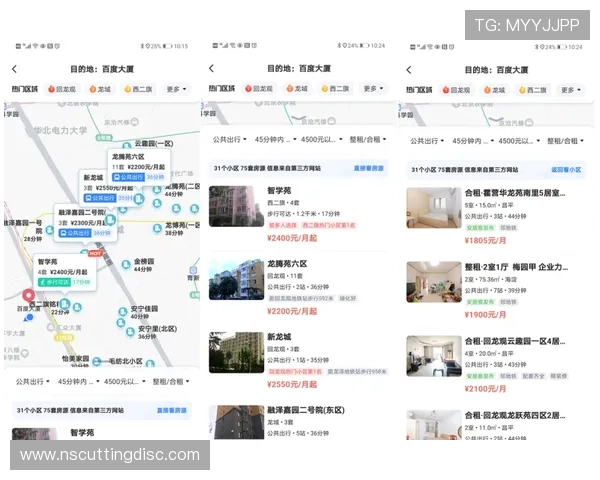This screenshot has width=600, height=480.
Task: Expand 更多 dropdown on left screen
Action: [176, 89]
